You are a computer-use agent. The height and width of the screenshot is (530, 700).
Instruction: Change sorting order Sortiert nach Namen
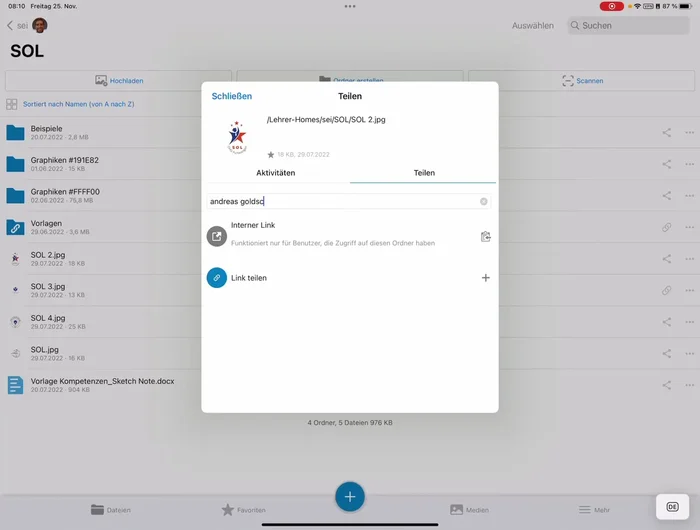78,104
